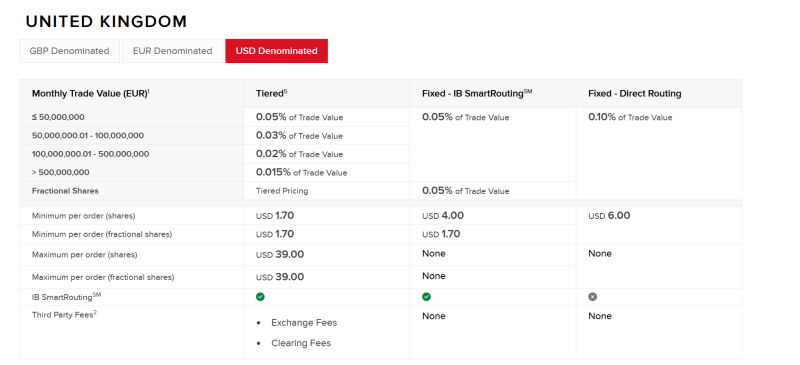Click footnote 5 next to Tiered header
The width and height of the screenshot is (800, 365).
[286, 91]
